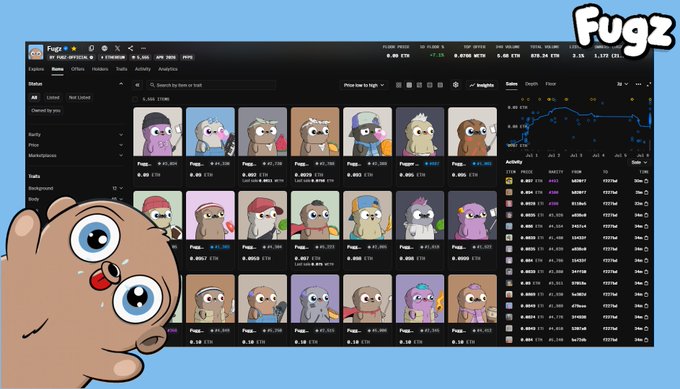Click the share icon in header
Screen dimensions: 680x389
(x=131, y=48)
